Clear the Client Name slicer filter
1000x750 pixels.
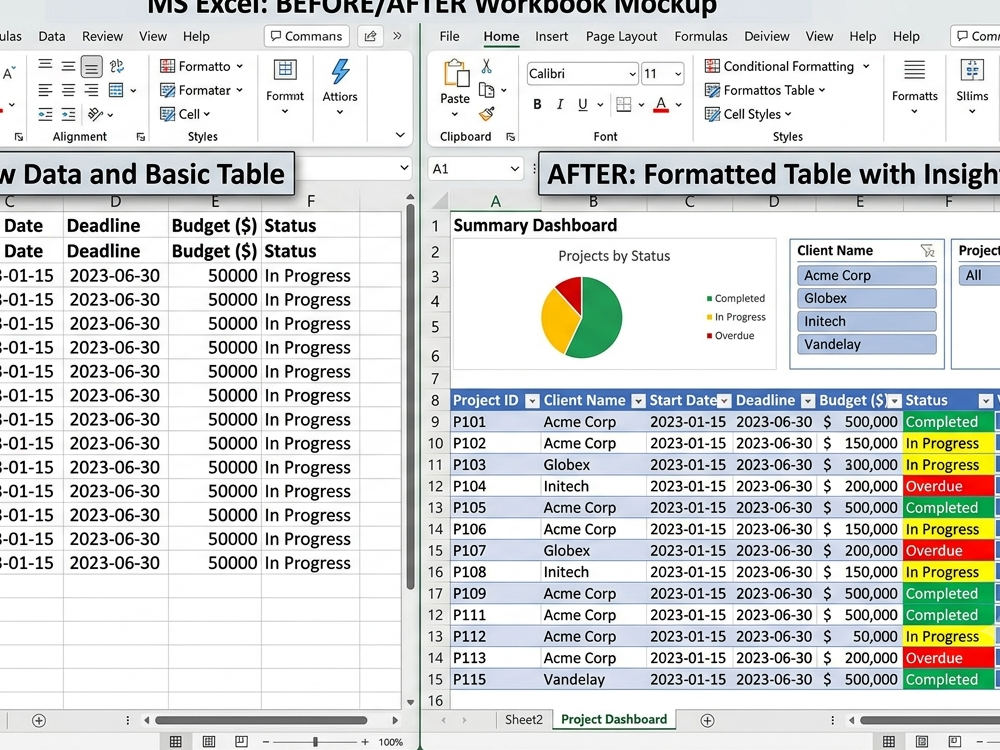click(928, 251)
